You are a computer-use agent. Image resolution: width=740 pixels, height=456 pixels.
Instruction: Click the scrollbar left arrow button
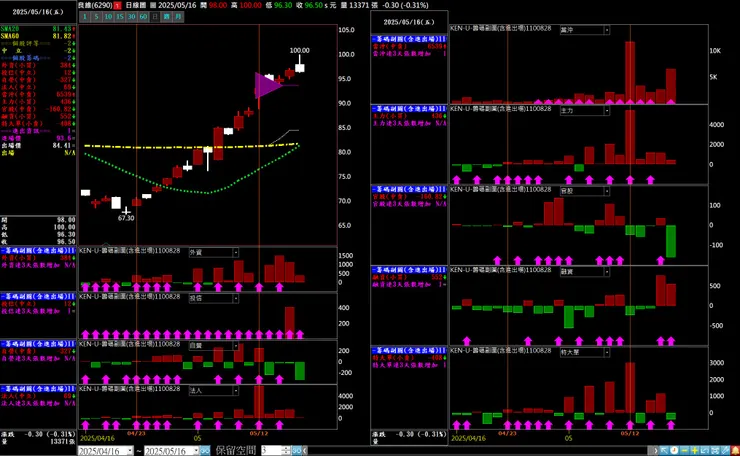click(x=305, y=450)
